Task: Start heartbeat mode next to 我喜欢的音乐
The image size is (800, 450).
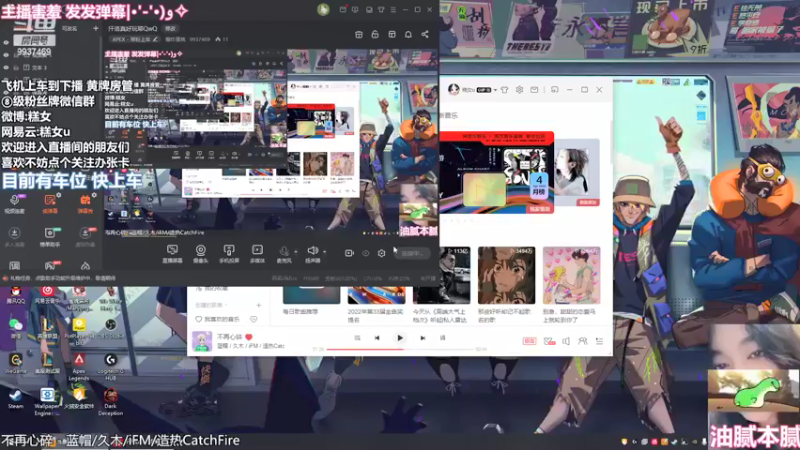Action: (254, 319)
